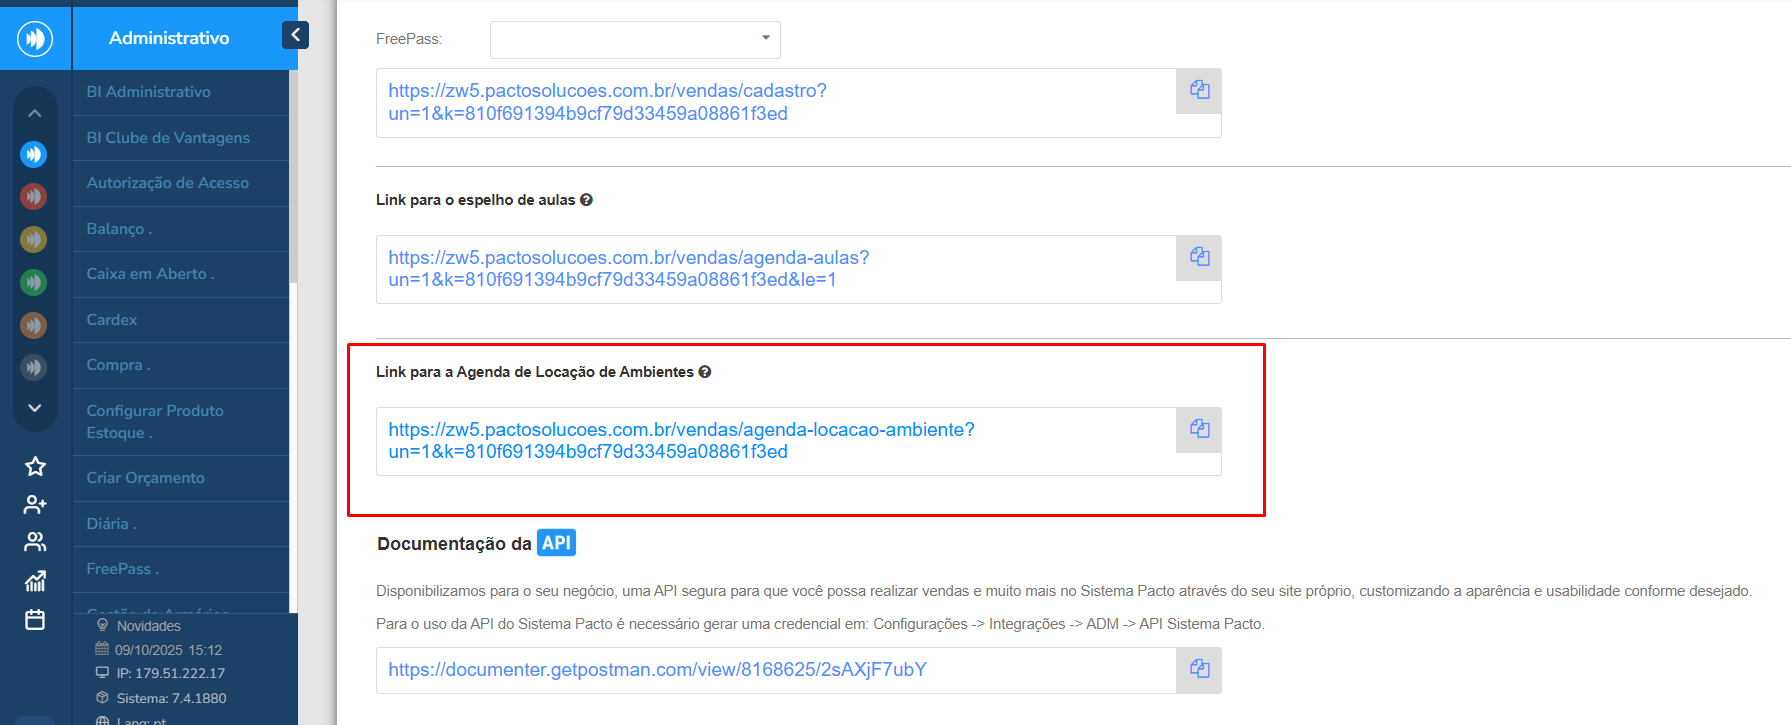Open the favorites star icon
Viewport: 1791px width, 725px height.
[x=35, y=466]
